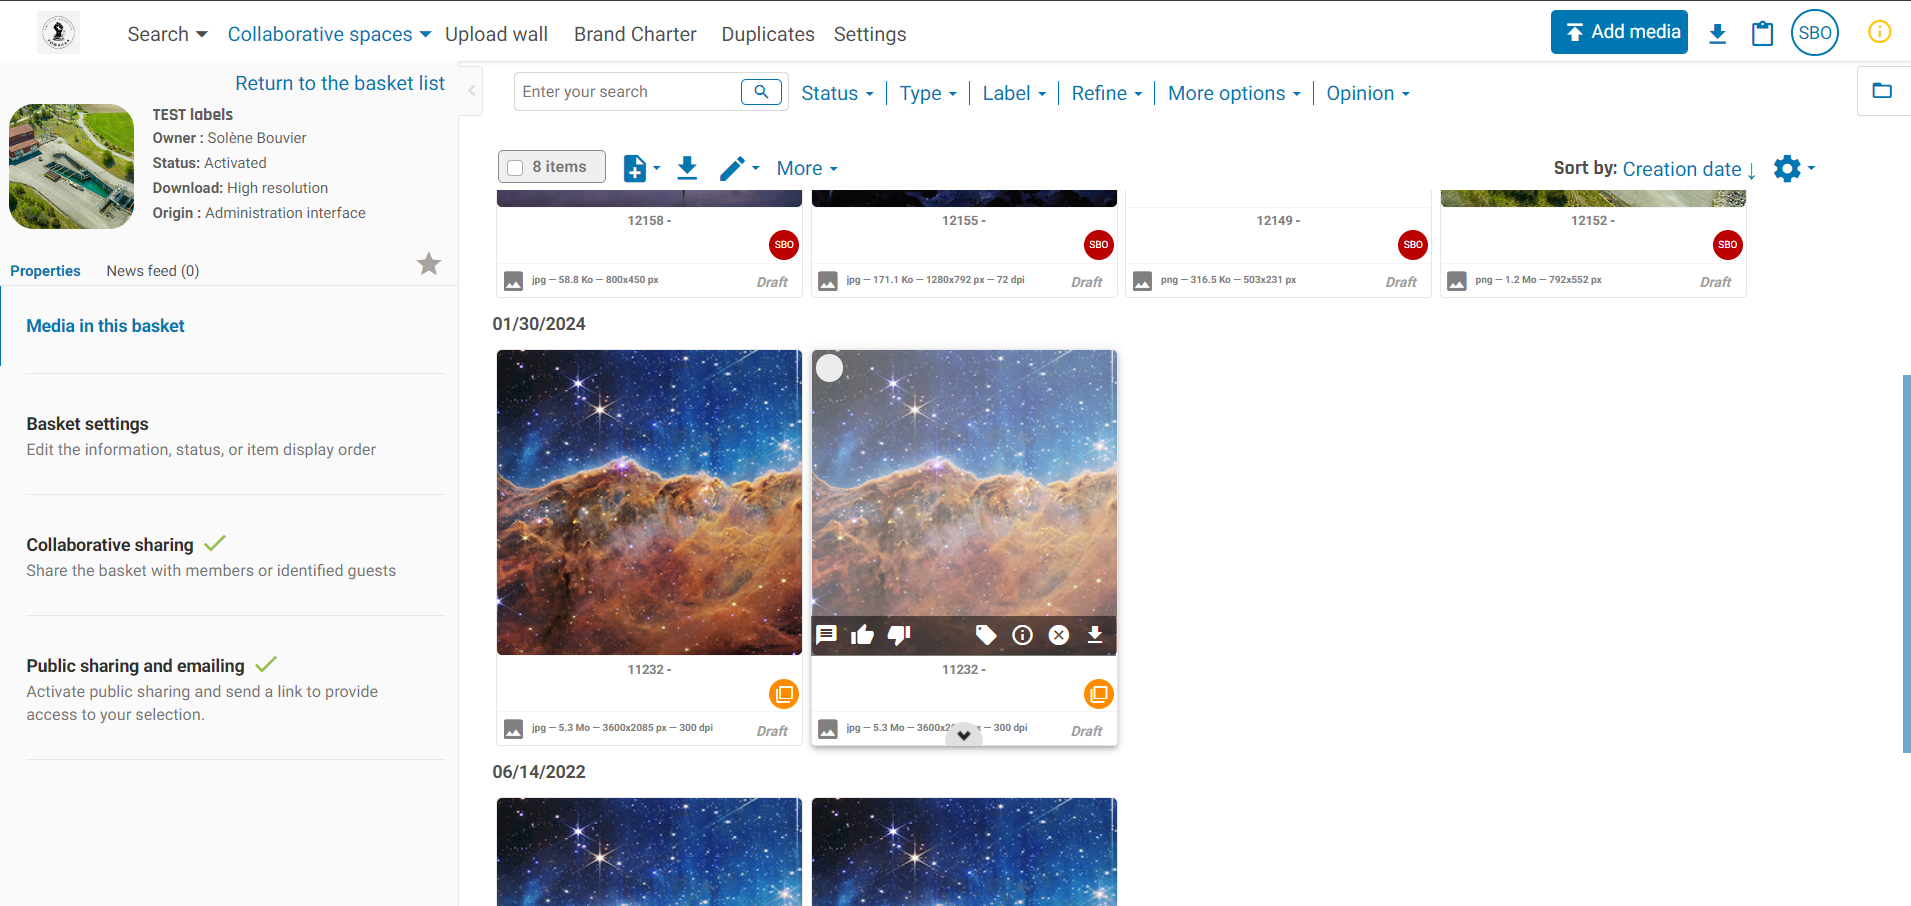Expand the Label filter dropdown

click(1014, 93)
